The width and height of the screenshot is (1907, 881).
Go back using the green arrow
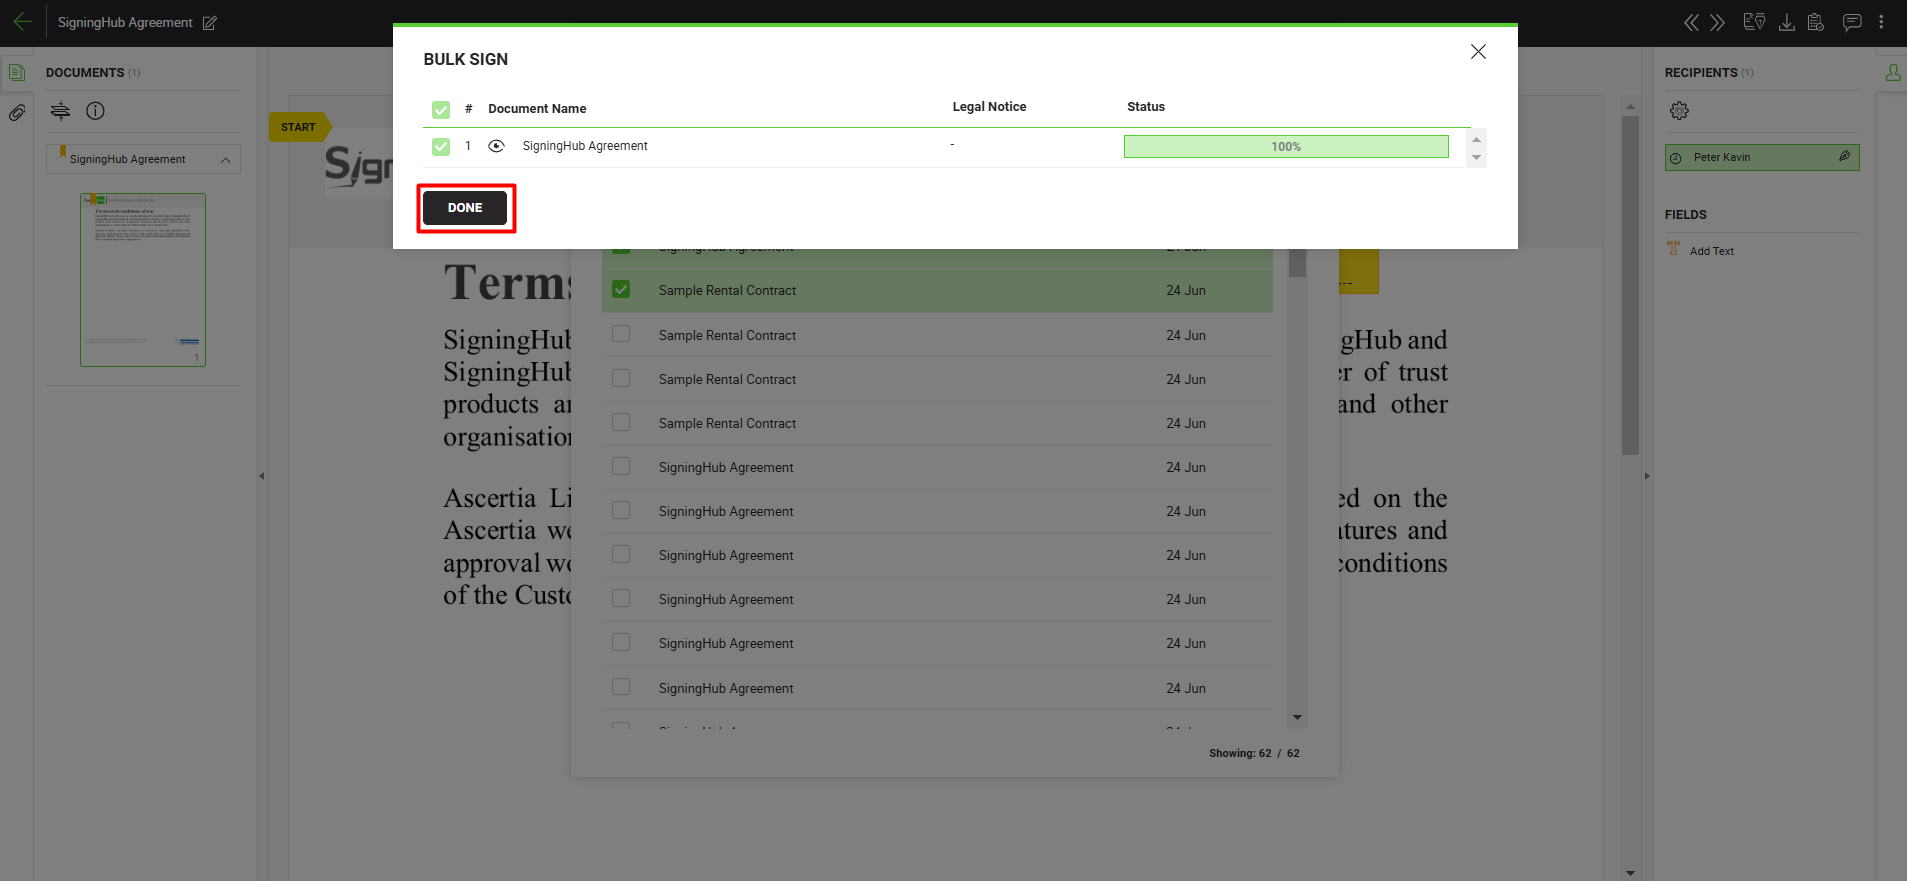(22, 22)
